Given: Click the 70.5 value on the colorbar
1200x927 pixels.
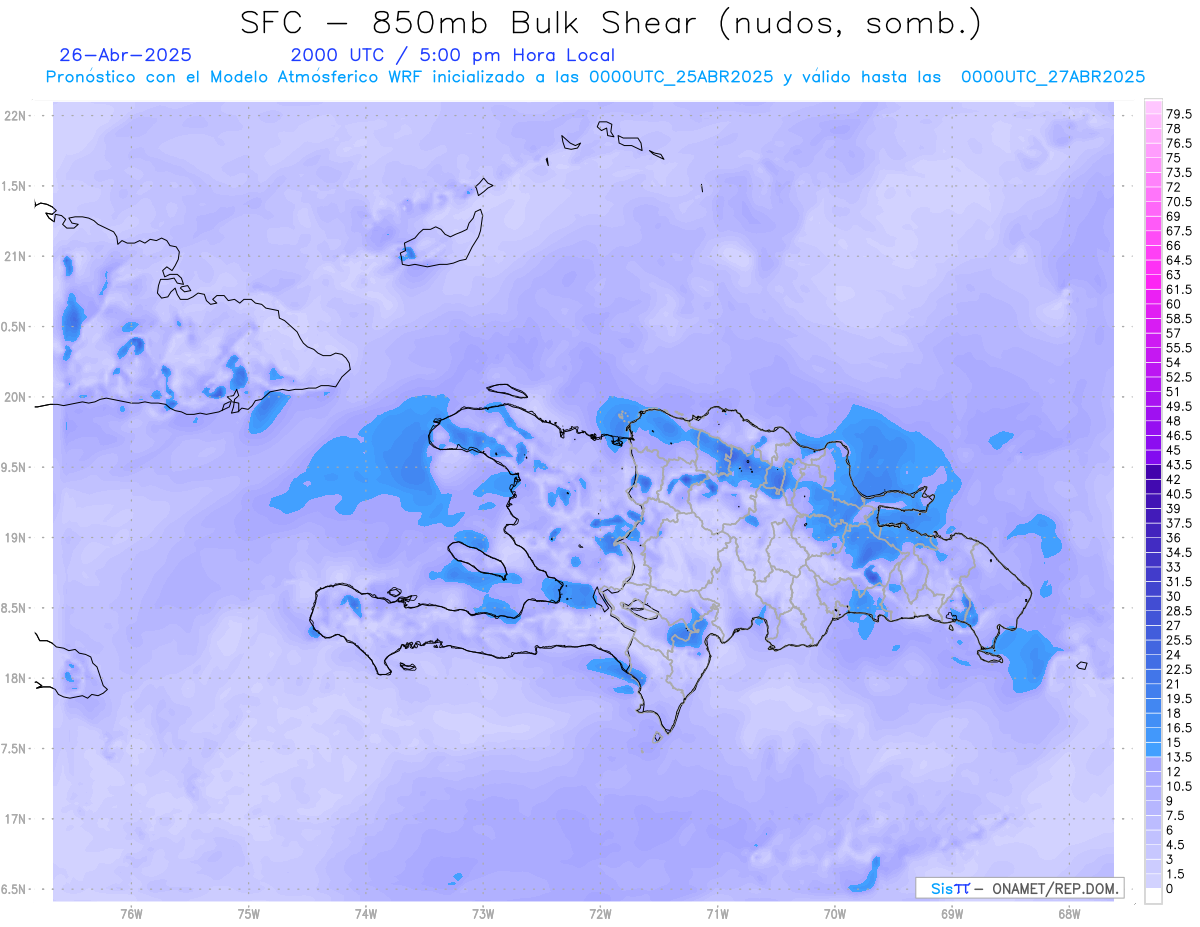Looking at the screenshot, I should point(1179,202).
